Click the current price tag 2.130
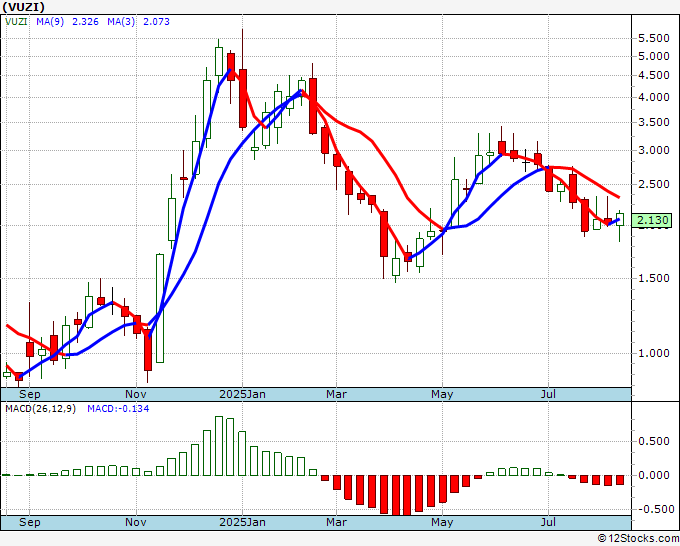680x546 pixels. tap(652, 220)
